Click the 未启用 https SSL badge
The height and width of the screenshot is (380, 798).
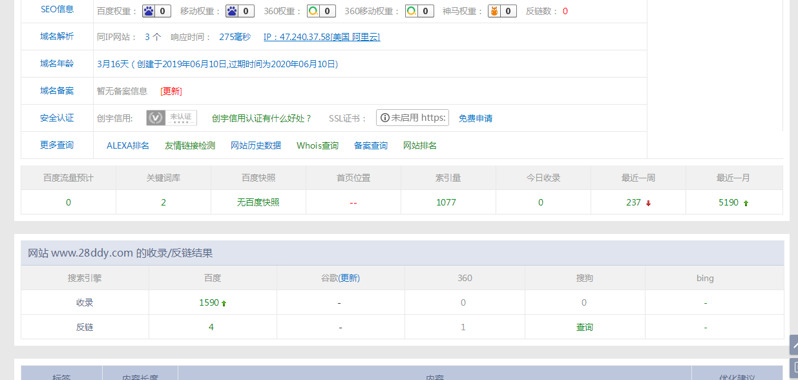(413, 118)
